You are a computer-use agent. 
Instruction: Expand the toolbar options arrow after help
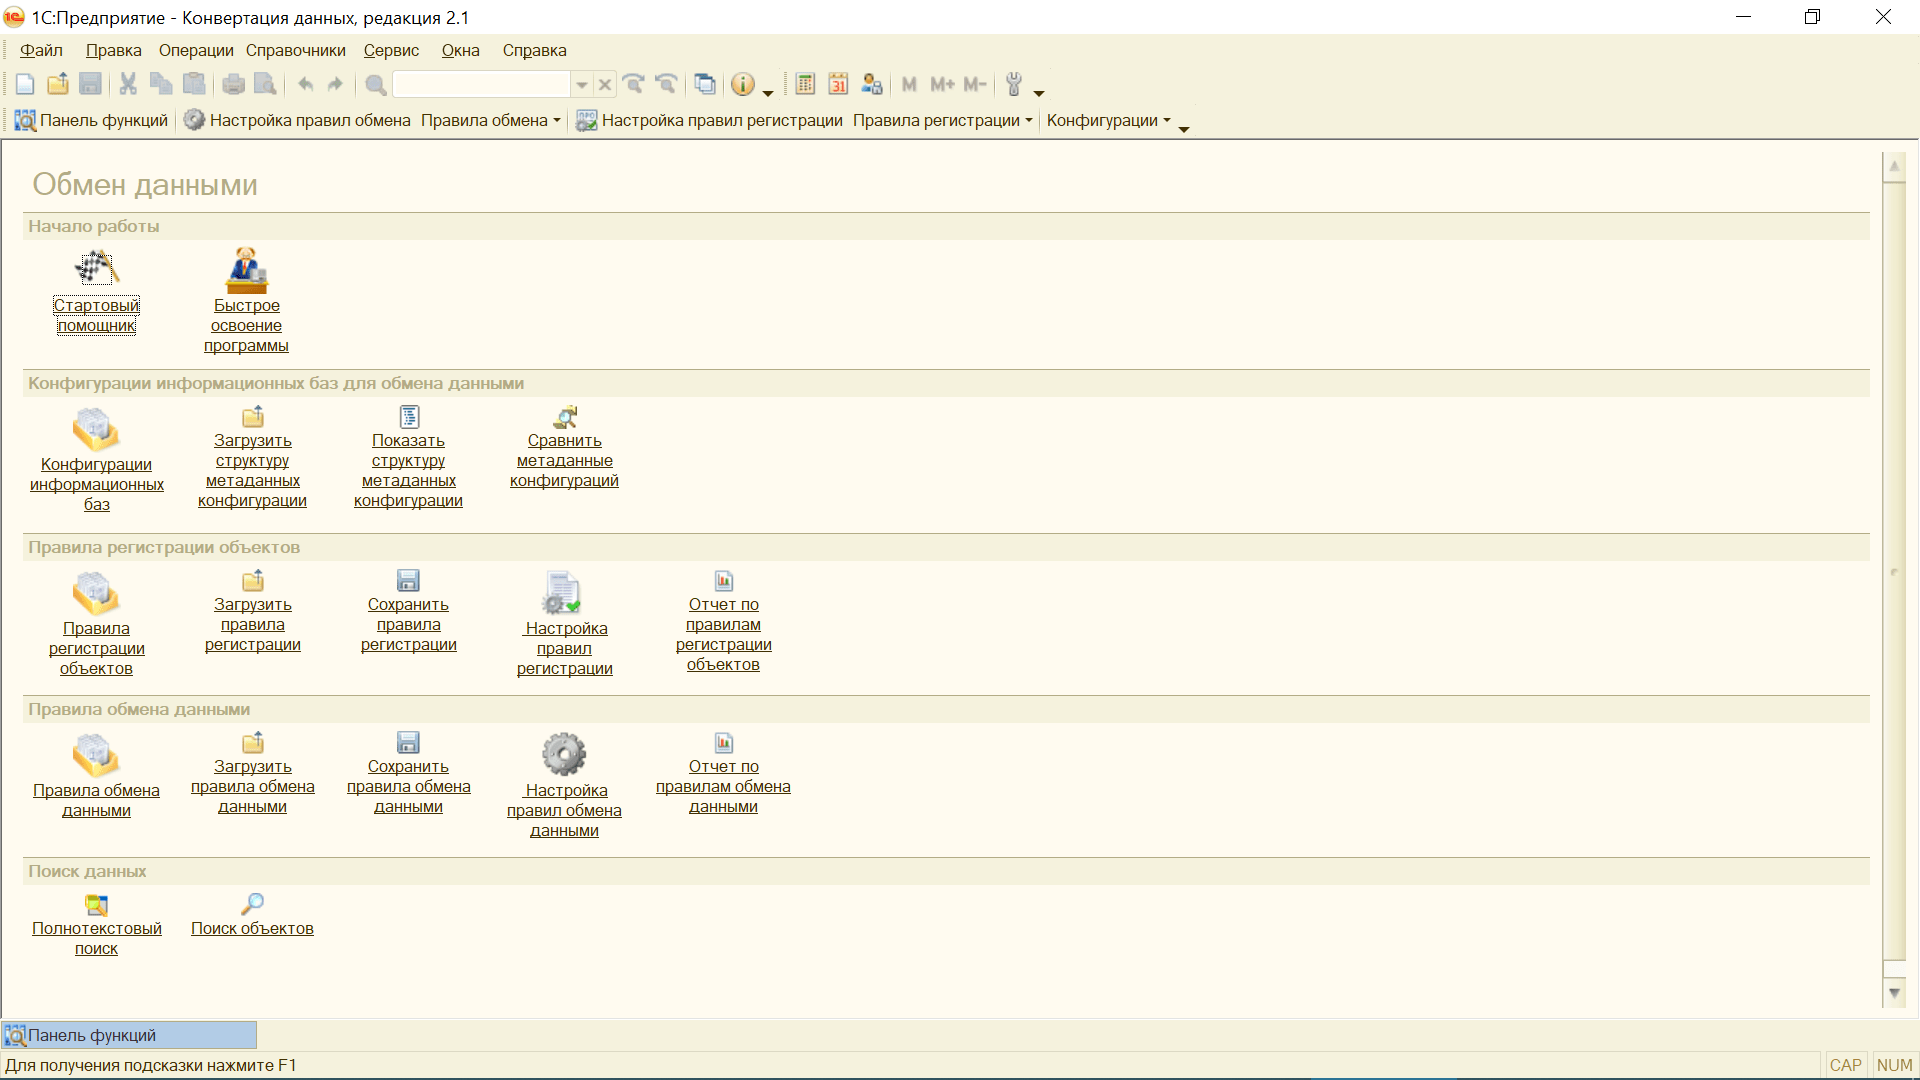(x=768, y=93)
